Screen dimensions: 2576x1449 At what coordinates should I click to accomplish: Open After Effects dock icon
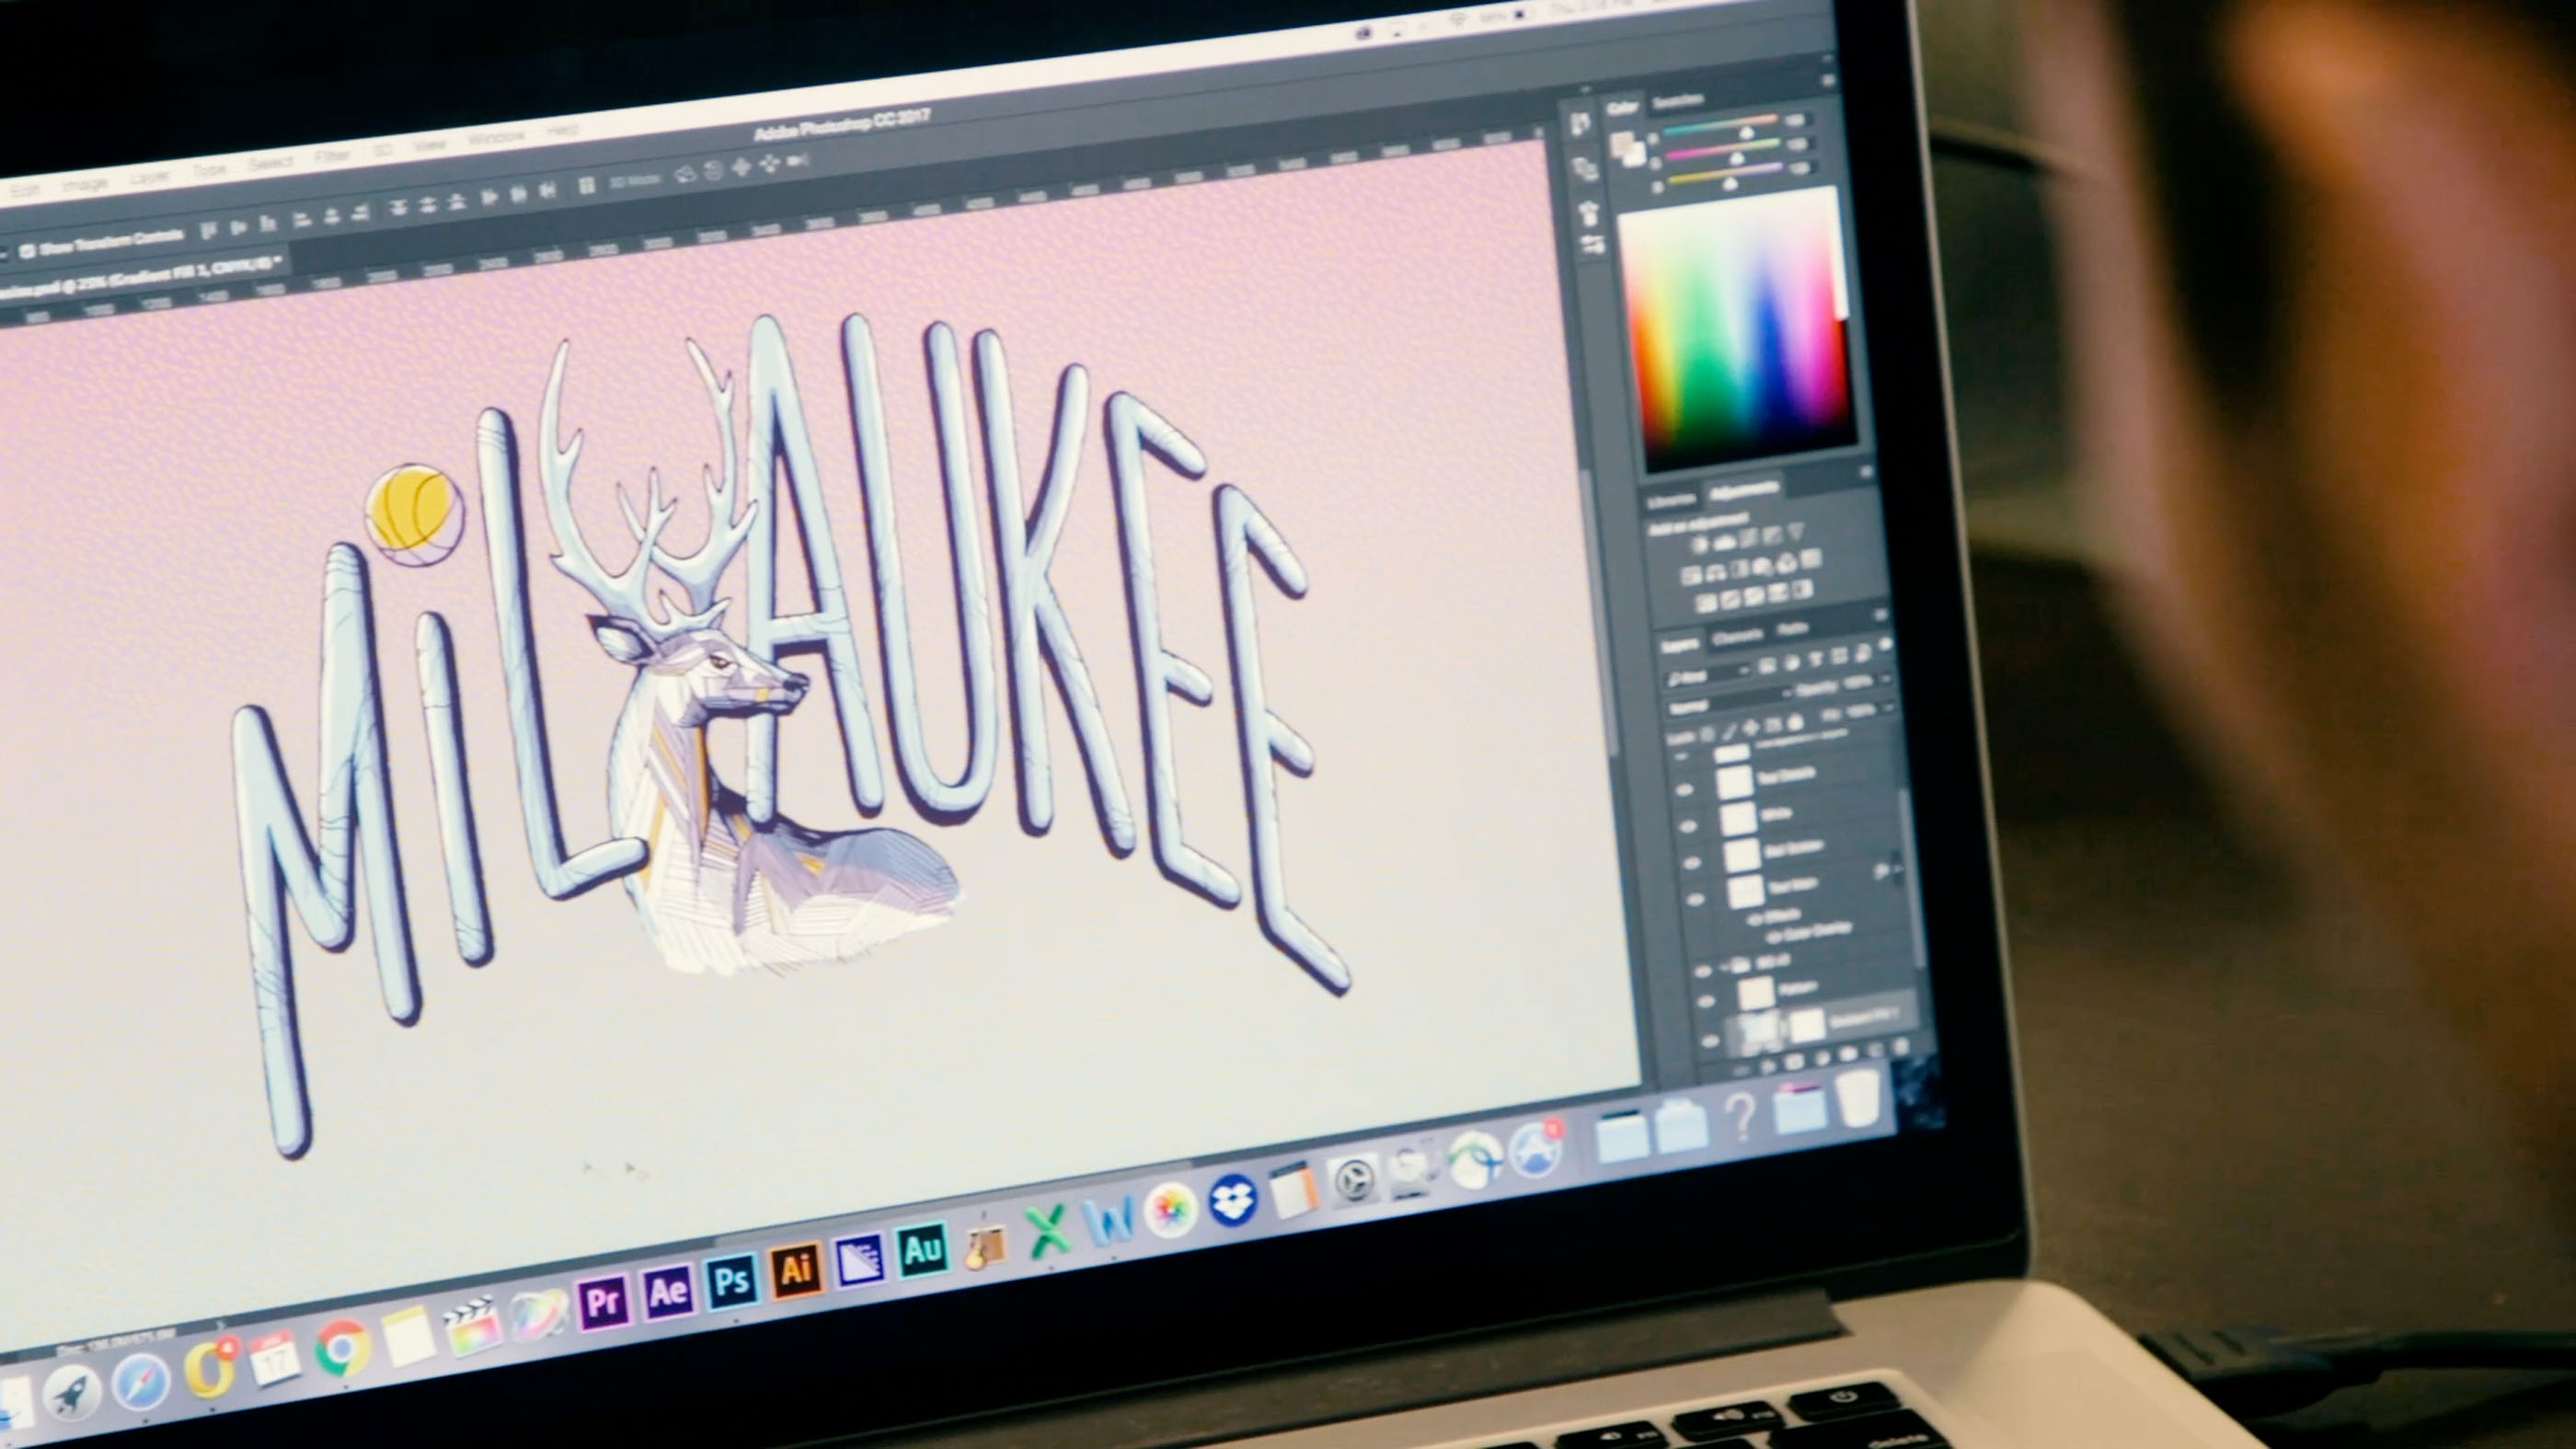(x=667, y=1292)
